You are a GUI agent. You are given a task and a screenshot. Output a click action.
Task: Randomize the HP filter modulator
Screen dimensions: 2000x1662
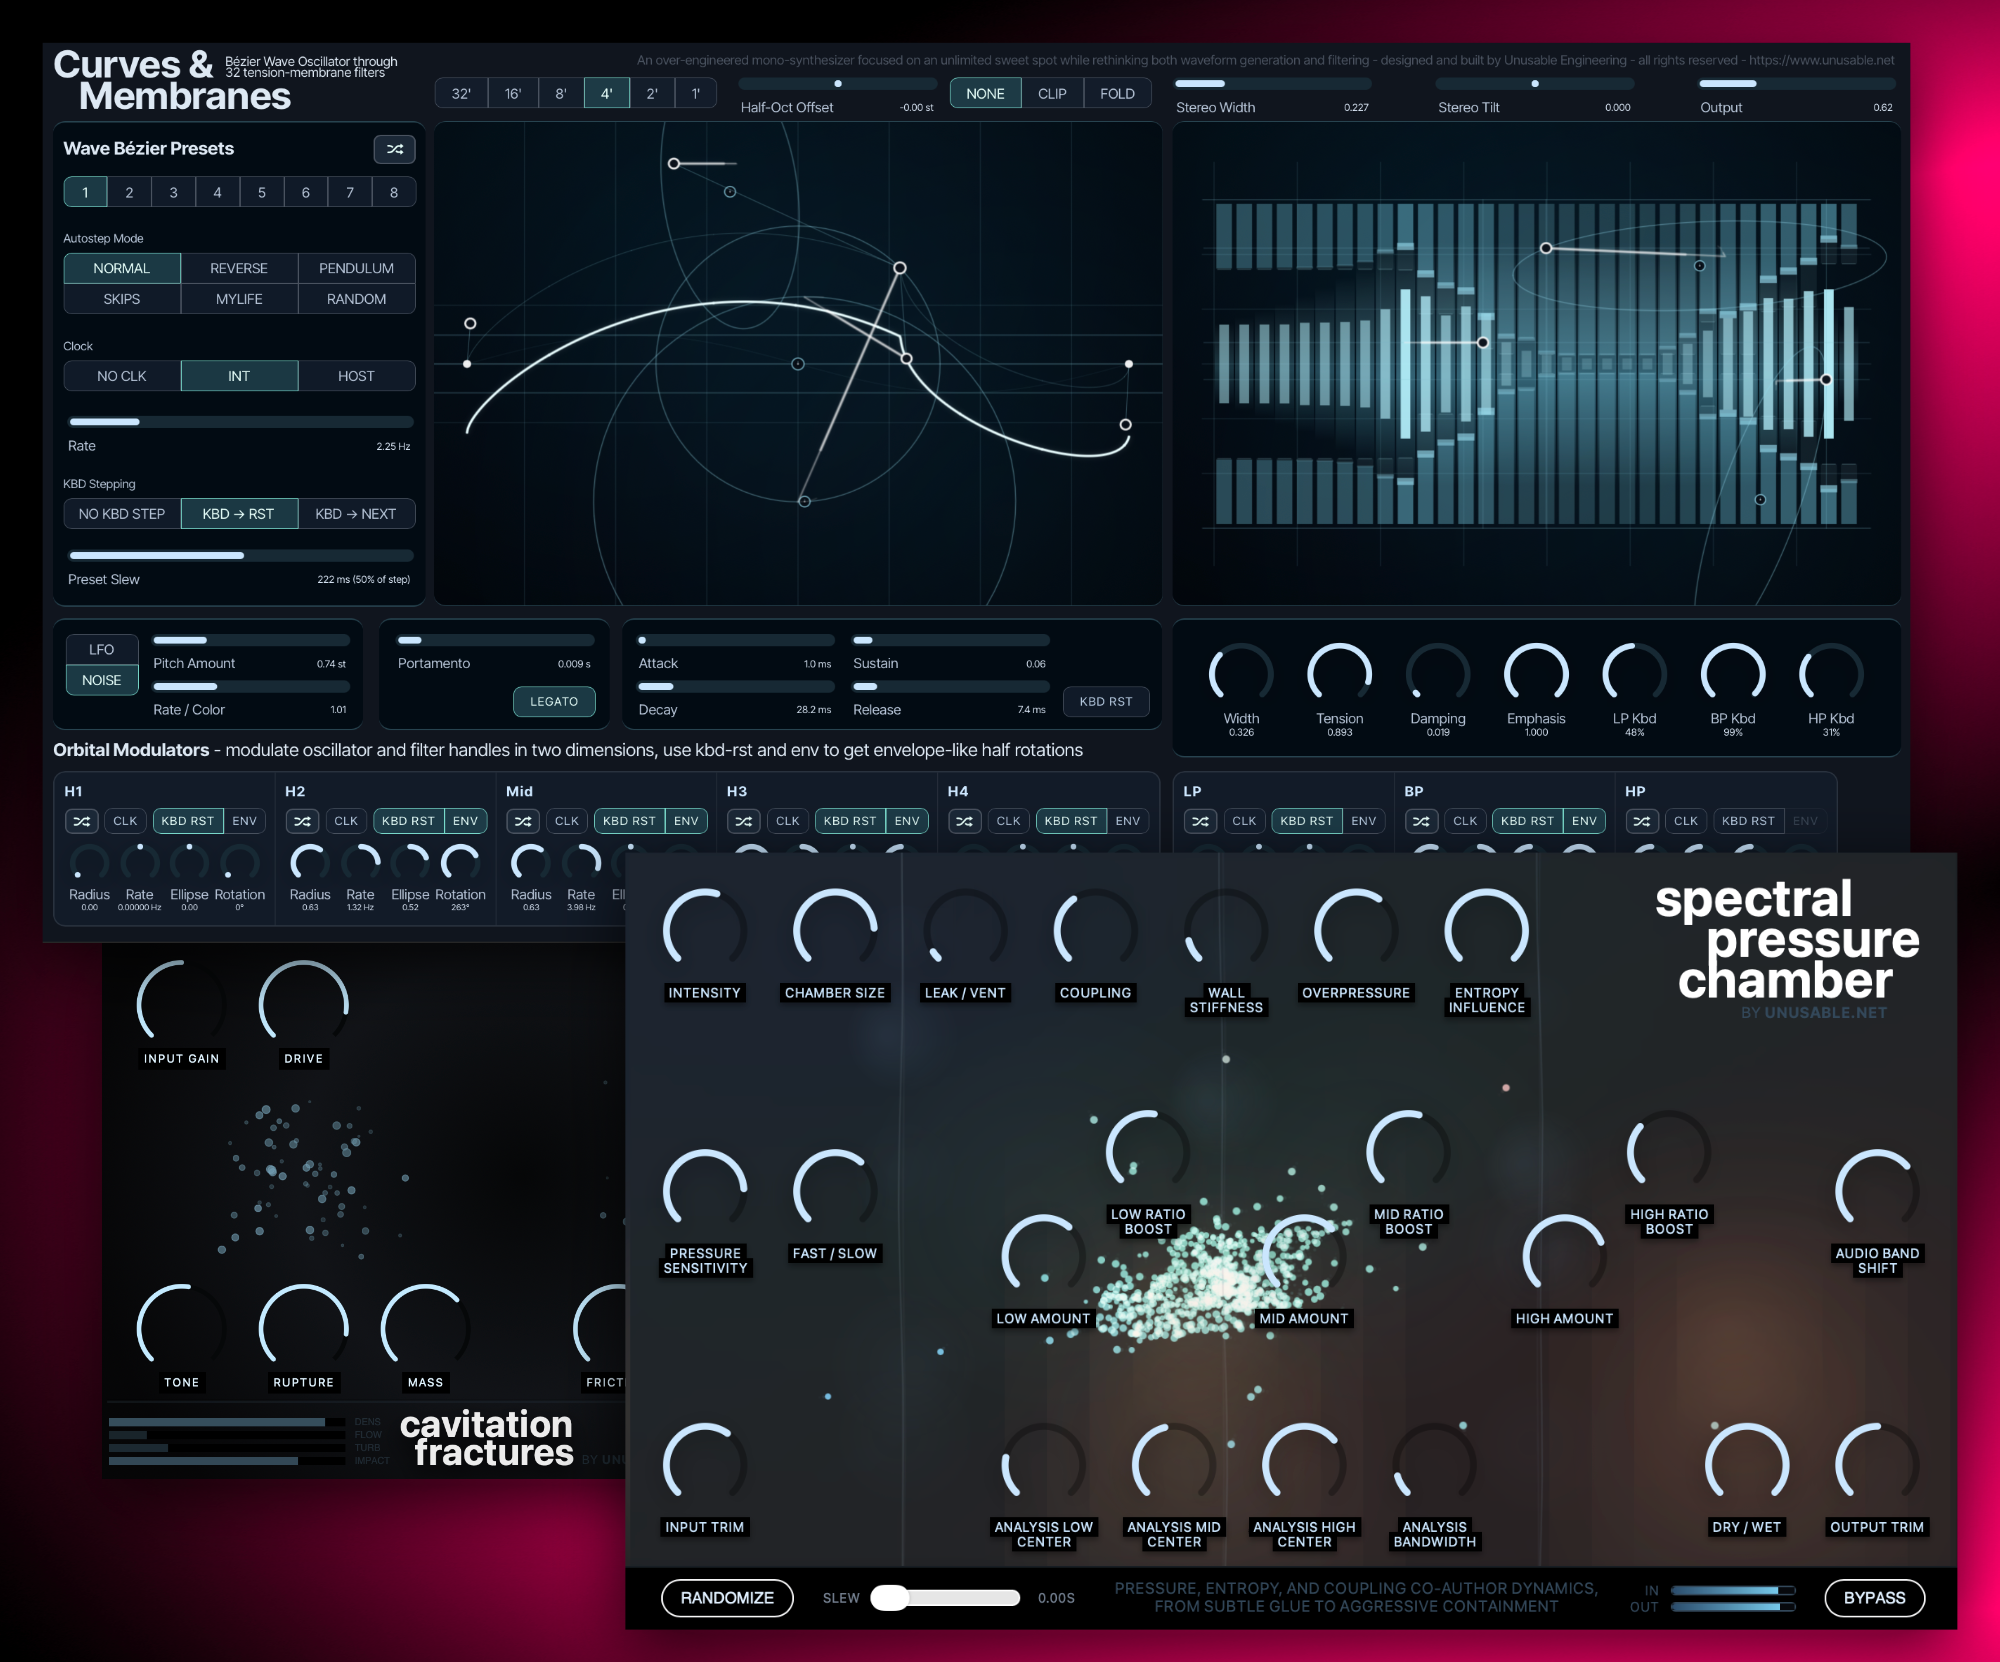click(1641, 821)
